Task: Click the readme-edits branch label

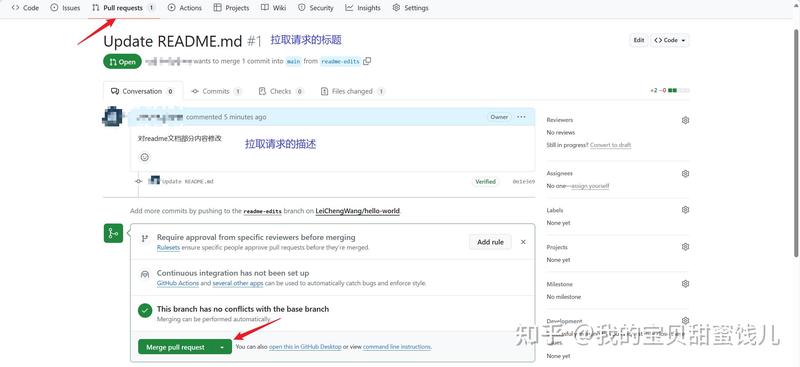Action: tap(340, 61)
